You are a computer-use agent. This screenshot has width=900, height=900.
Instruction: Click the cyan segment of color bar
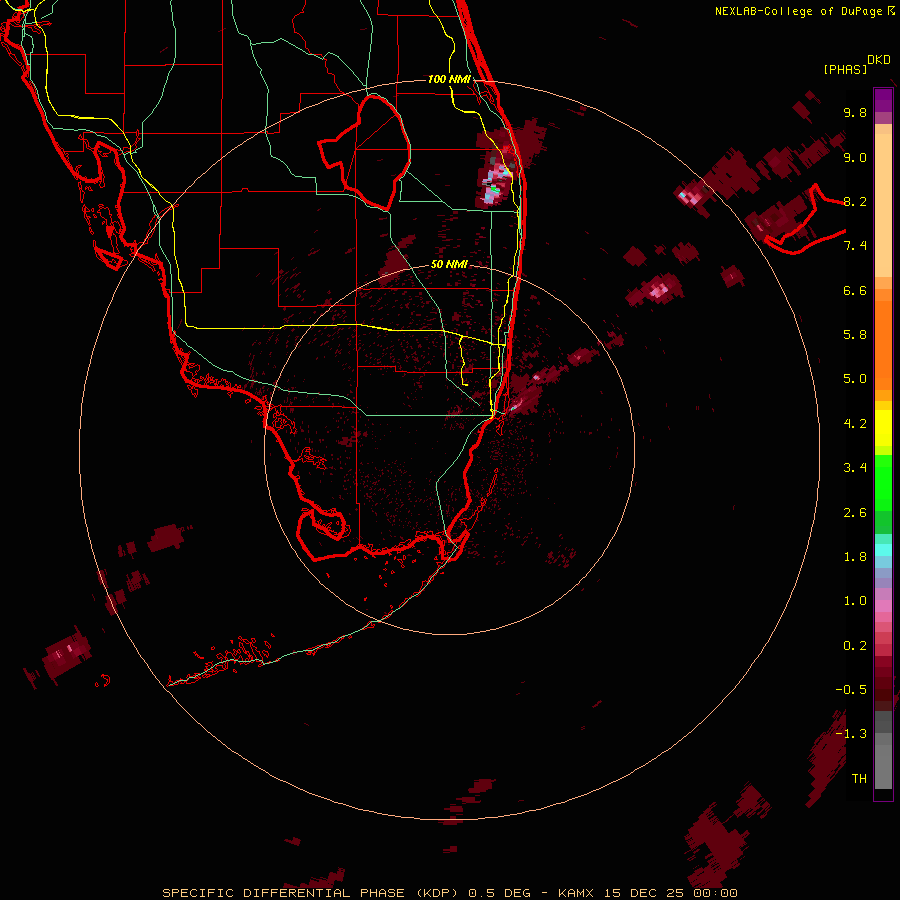click(883, 550)
